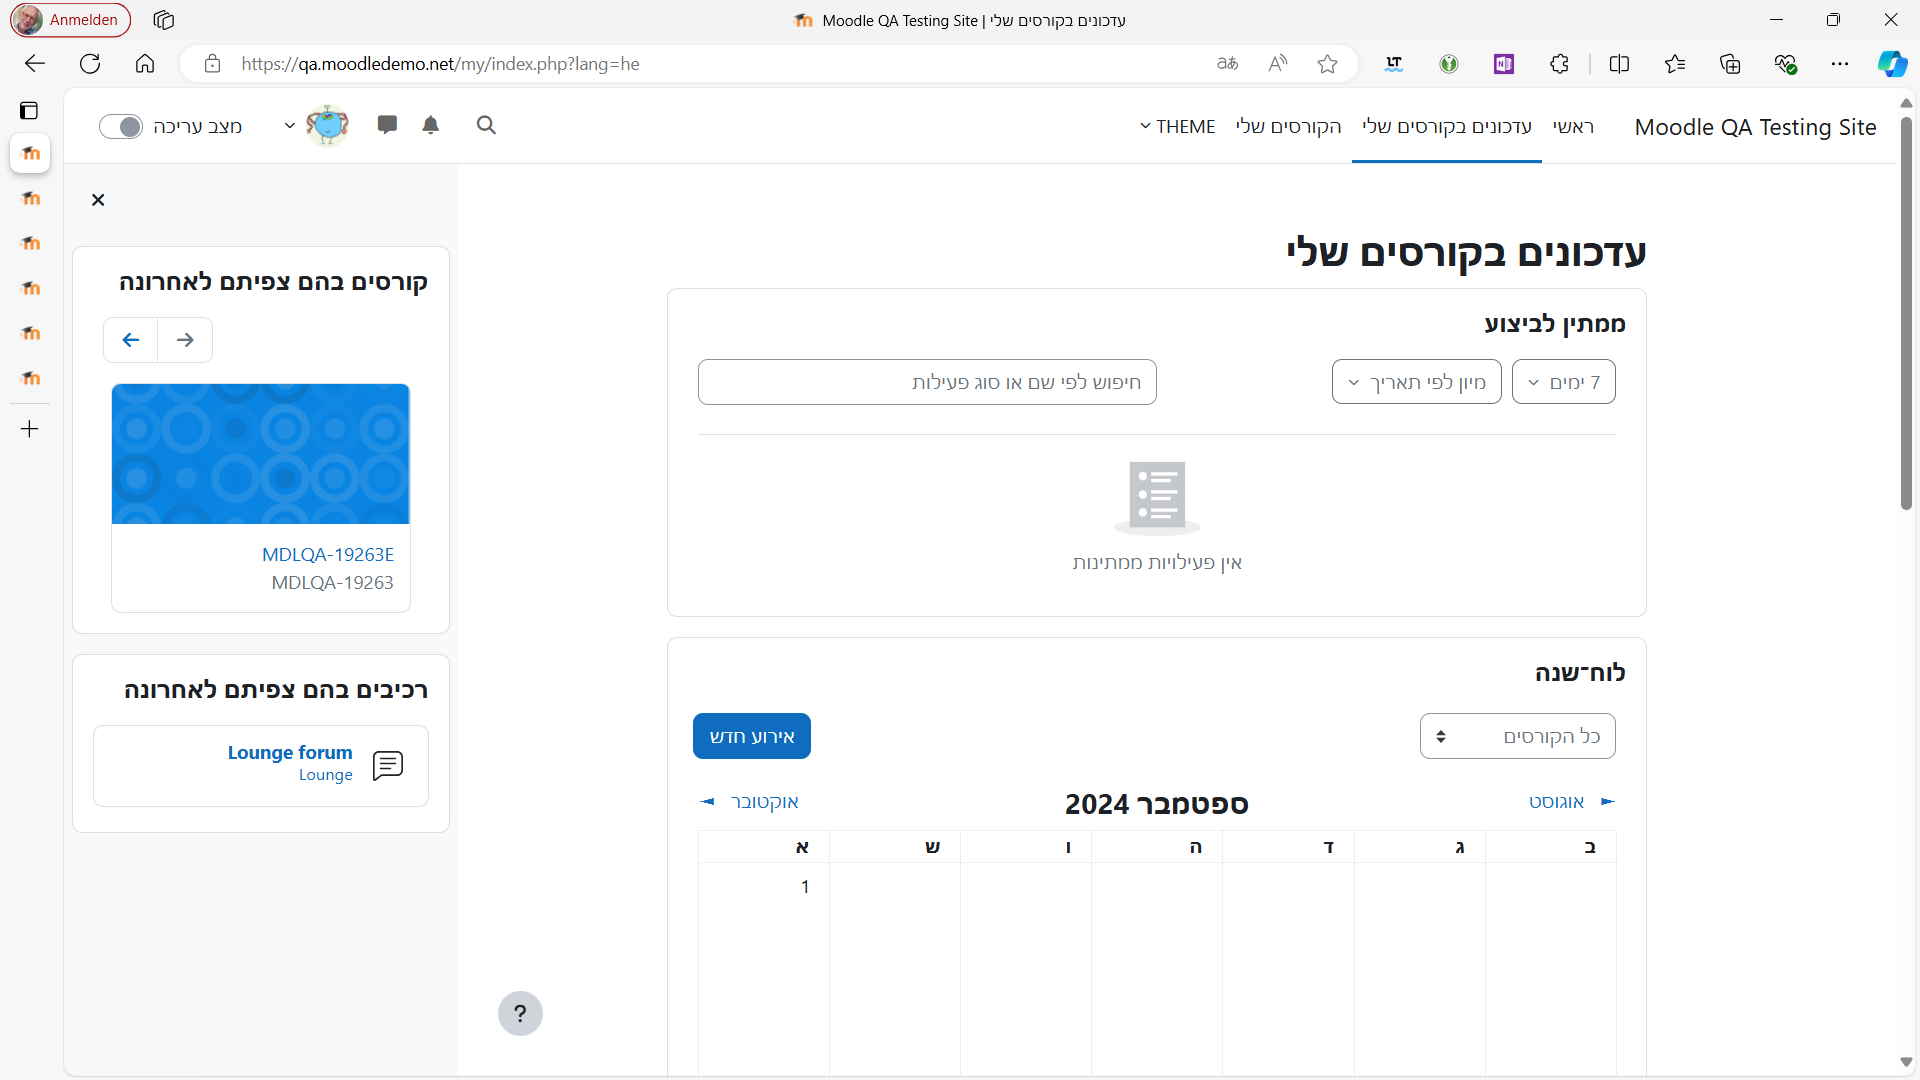
Task: Select calendar day 1 of September
Action: pos(805,887)
